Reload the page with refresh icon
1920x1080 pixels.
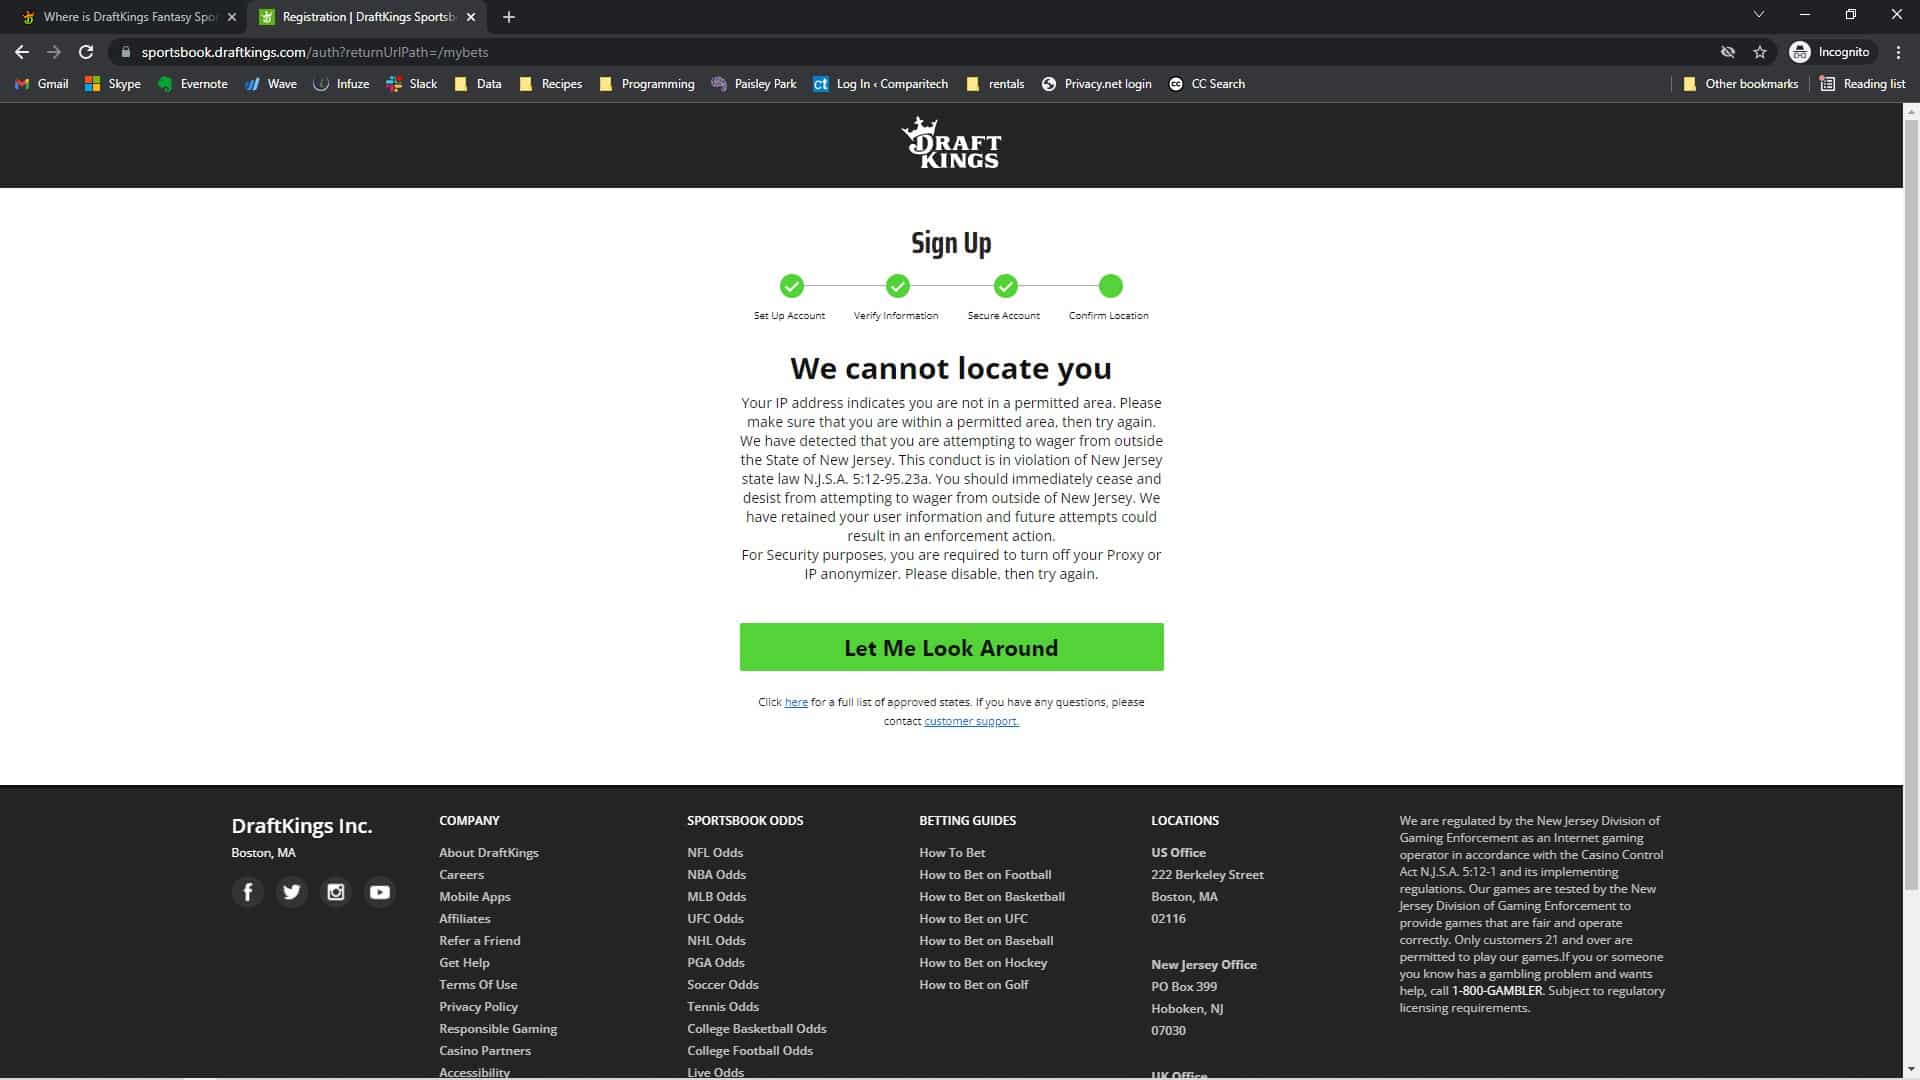click(x=86, y=52)
